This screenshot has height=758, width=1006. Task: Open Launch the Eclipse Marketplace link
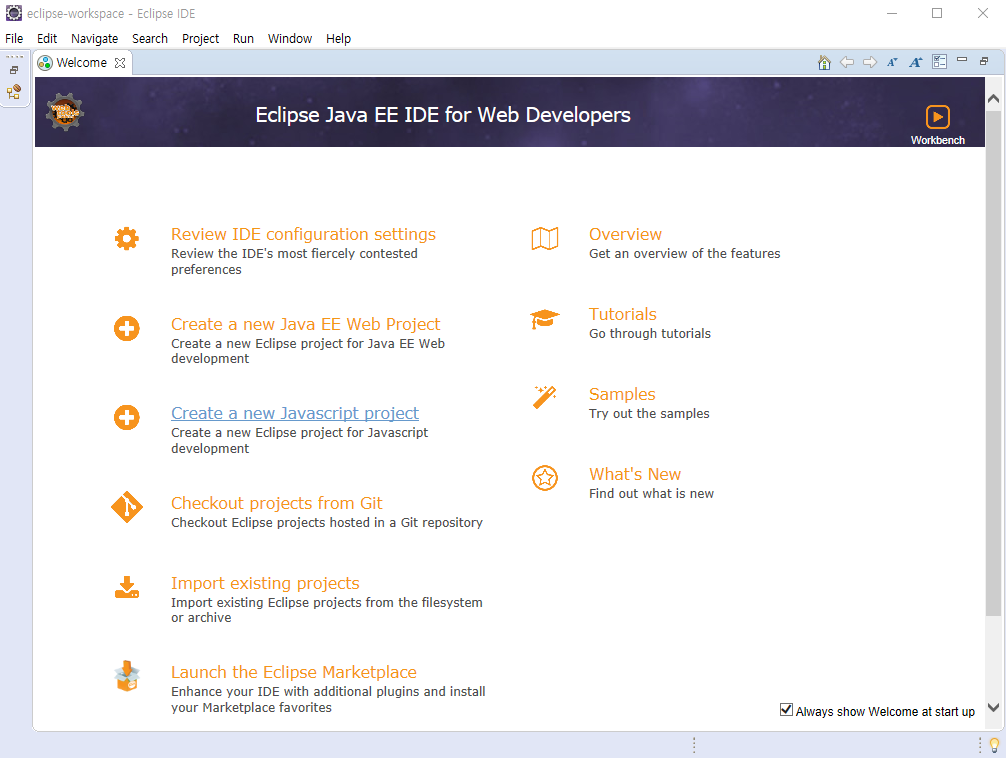coord(294,672)
